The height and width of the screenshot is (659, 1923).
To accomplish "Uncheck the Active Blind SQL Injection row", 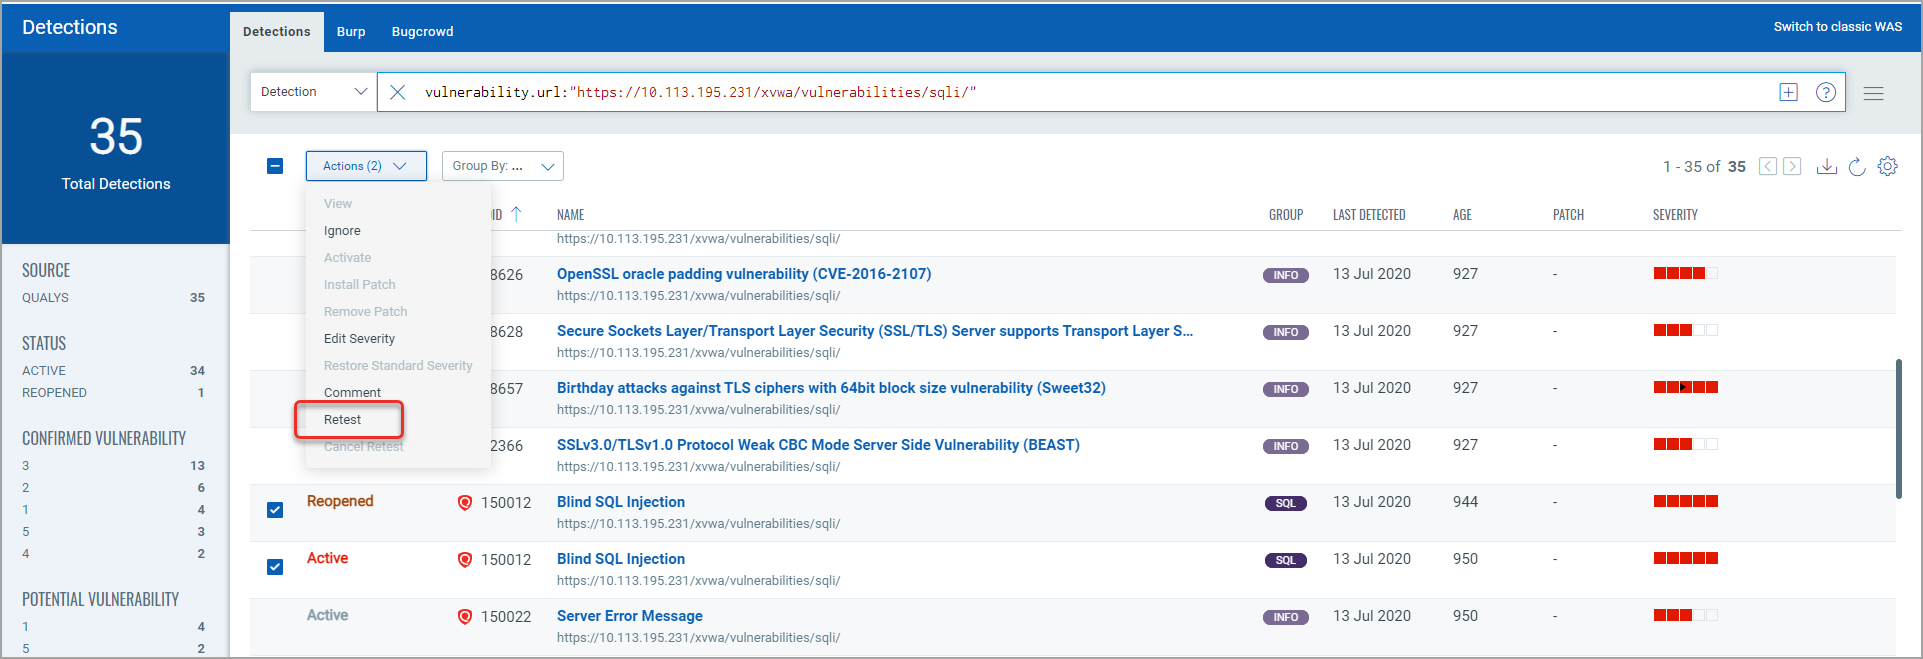I will pyautogui.click(x=275, y=567).
